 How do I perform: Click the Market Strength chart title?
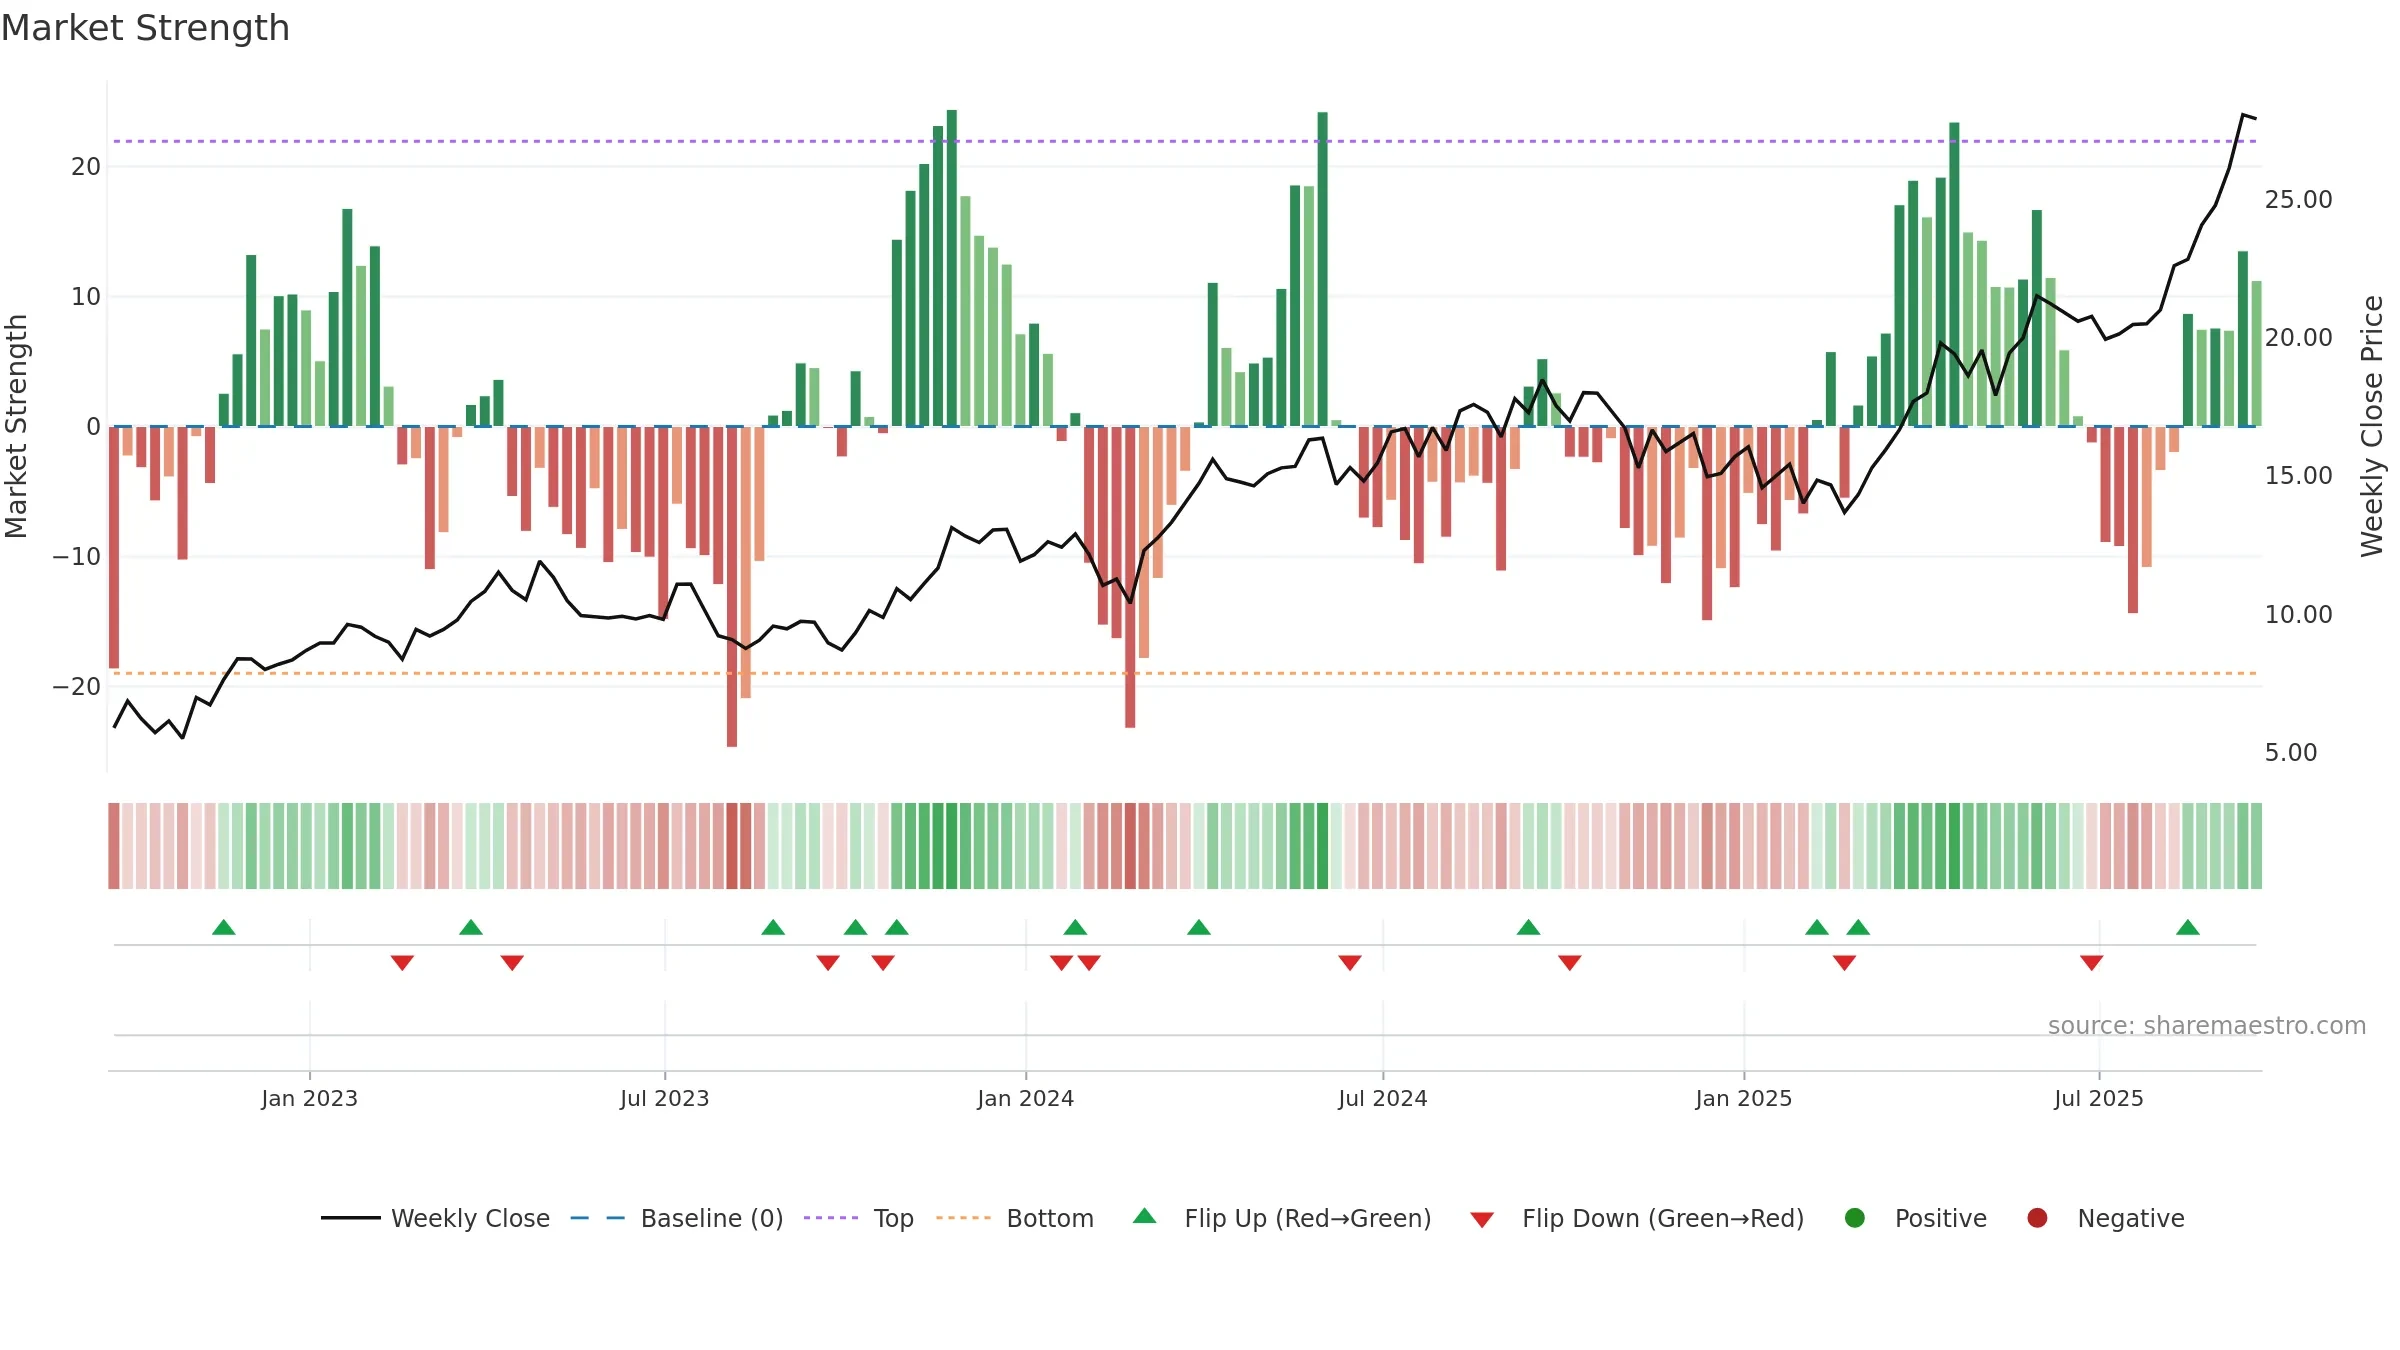(x=146, y=28)
